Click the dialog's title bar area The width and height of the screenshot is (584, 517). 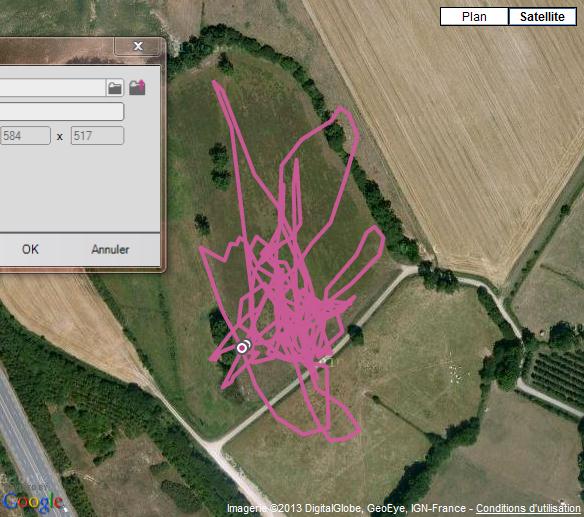tap(56, 50)
